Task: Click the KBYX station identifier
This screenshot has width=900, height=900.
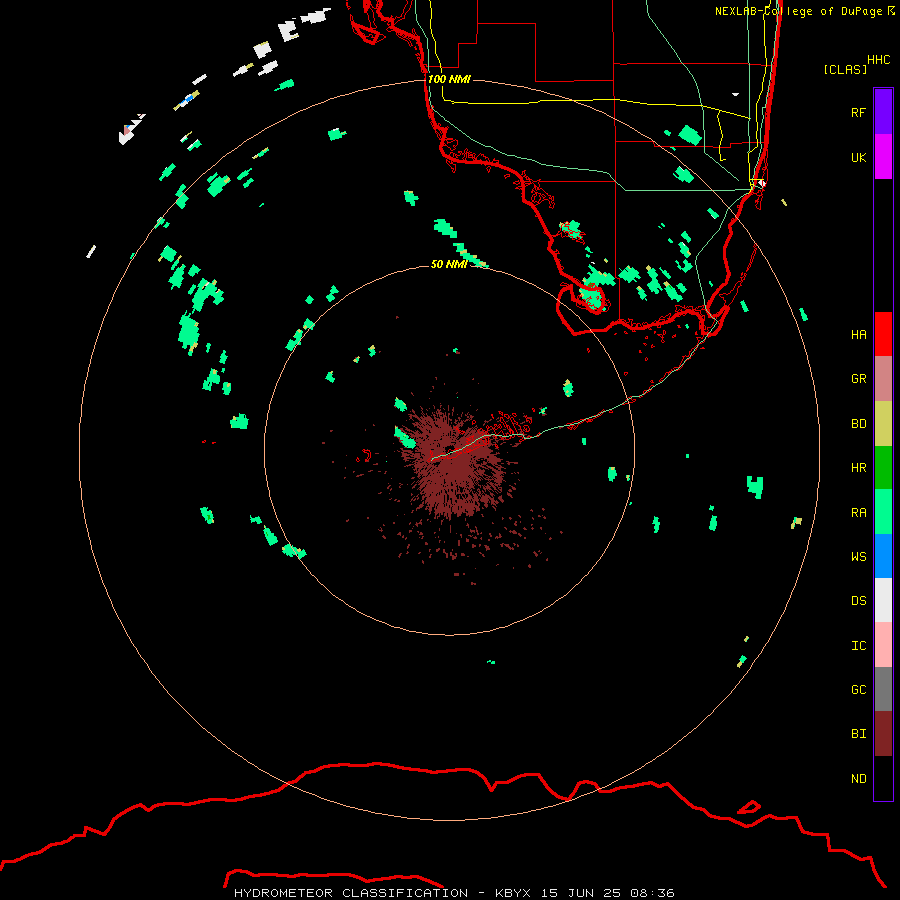Action: (513, 893)
